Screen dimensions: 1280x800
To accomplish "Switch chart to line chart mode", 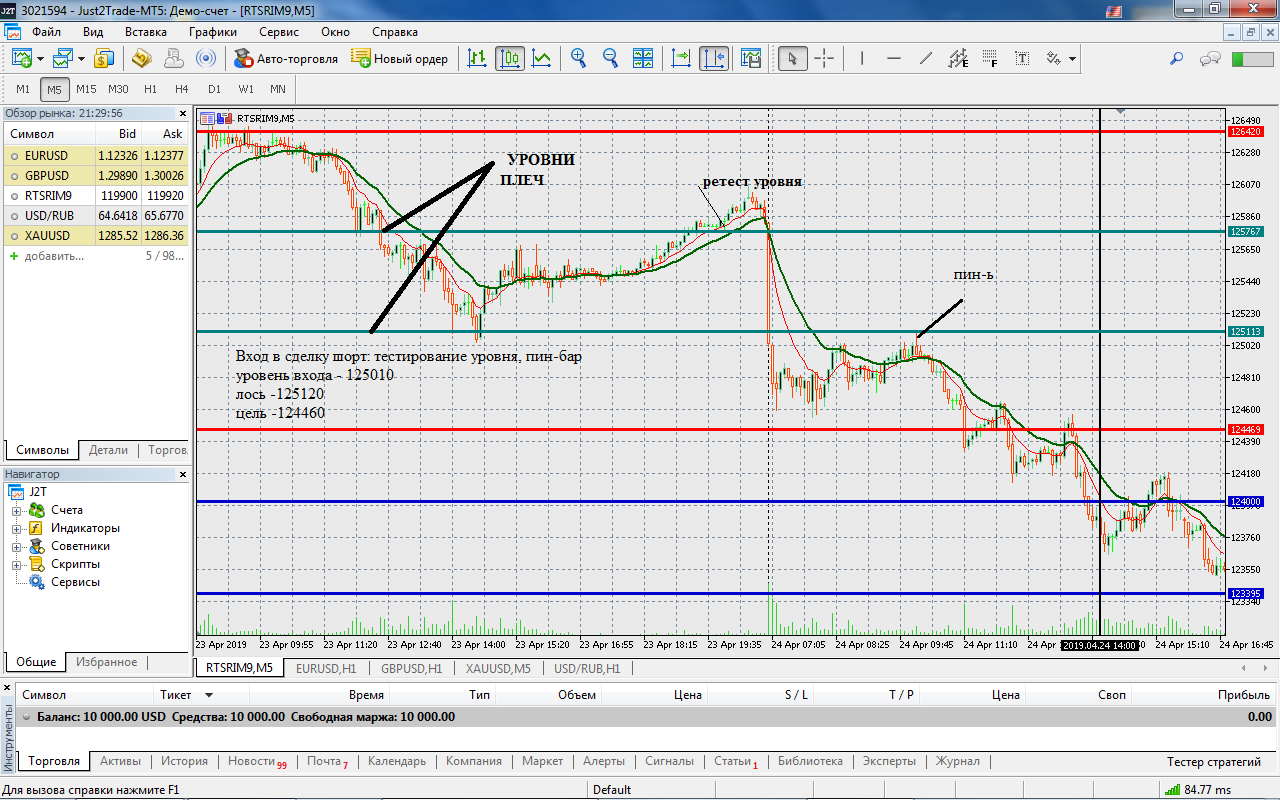I will tap(542, 59).
